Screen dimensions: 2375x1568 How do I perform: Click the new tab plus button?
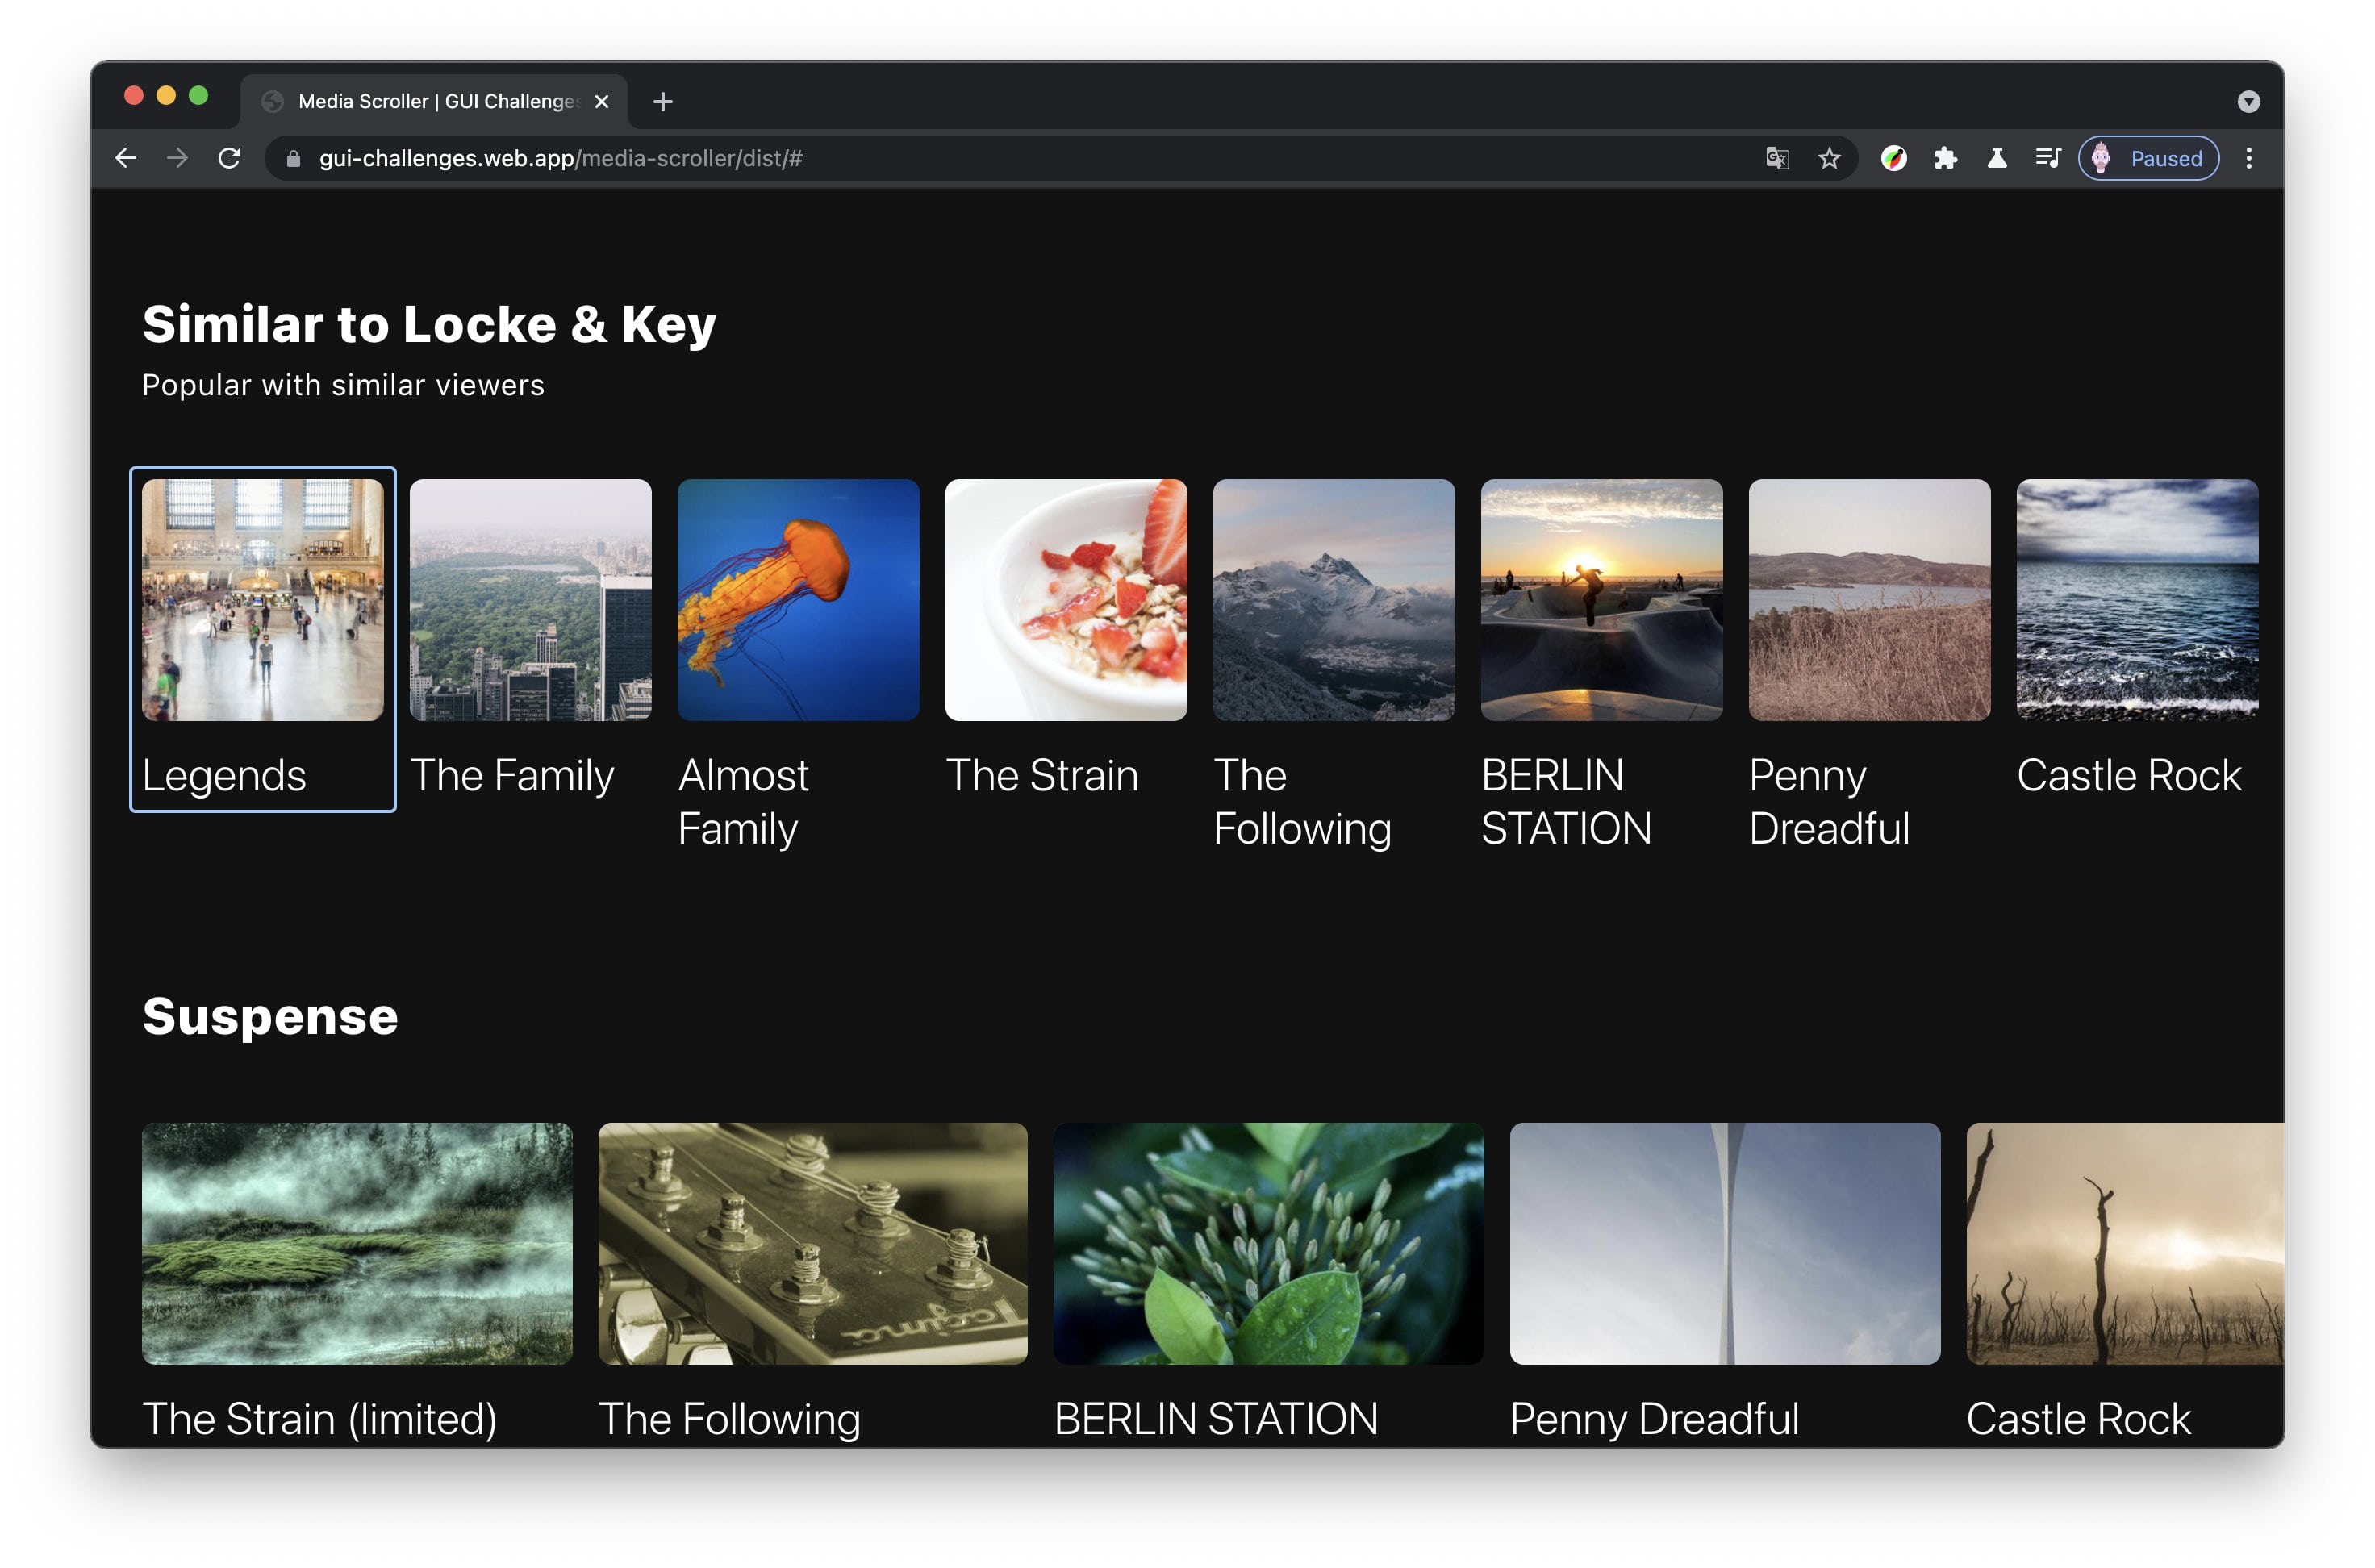click(660, 100)
